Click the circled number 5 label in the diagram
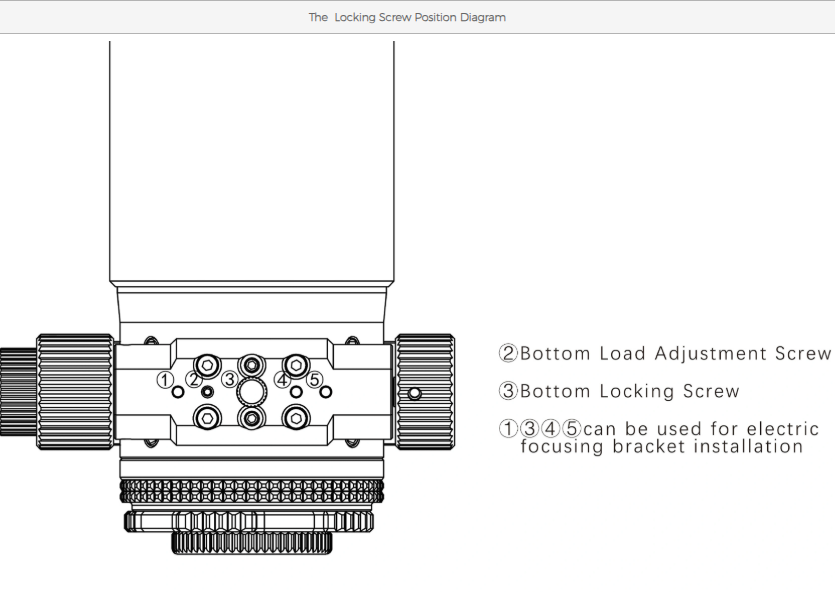 pyautogui.click(x=314, y=379)
